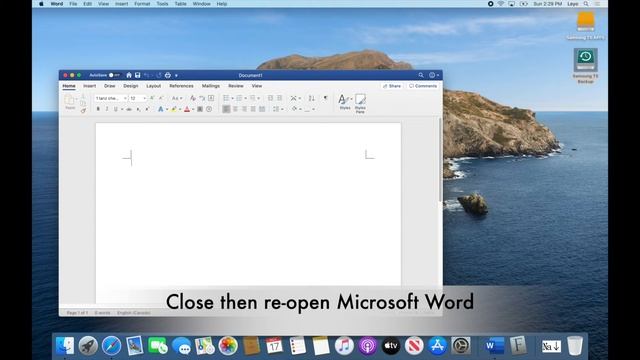The height and width of the screenshot is (360, 640).
Task: Click the Home icon in Word's title bar
Action: (x=129, y=75)
